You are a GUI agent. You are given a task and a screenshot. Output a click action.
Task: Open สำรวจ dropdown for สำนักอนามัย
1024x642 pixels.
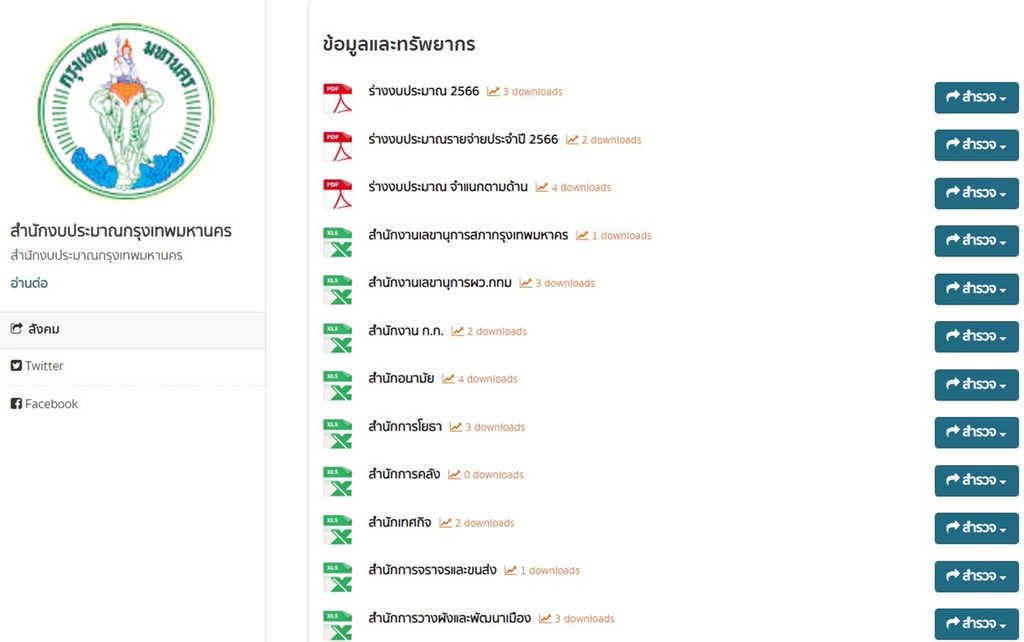976,385
